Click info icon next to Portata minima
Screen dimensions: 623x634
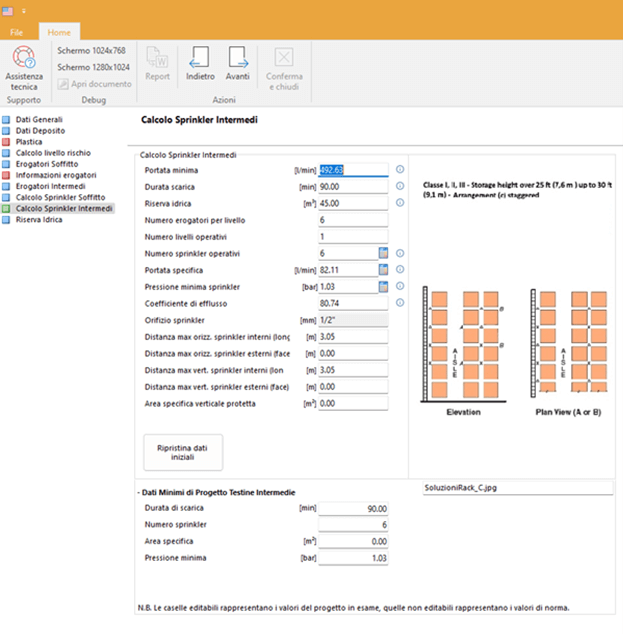(x=400, y=169)
